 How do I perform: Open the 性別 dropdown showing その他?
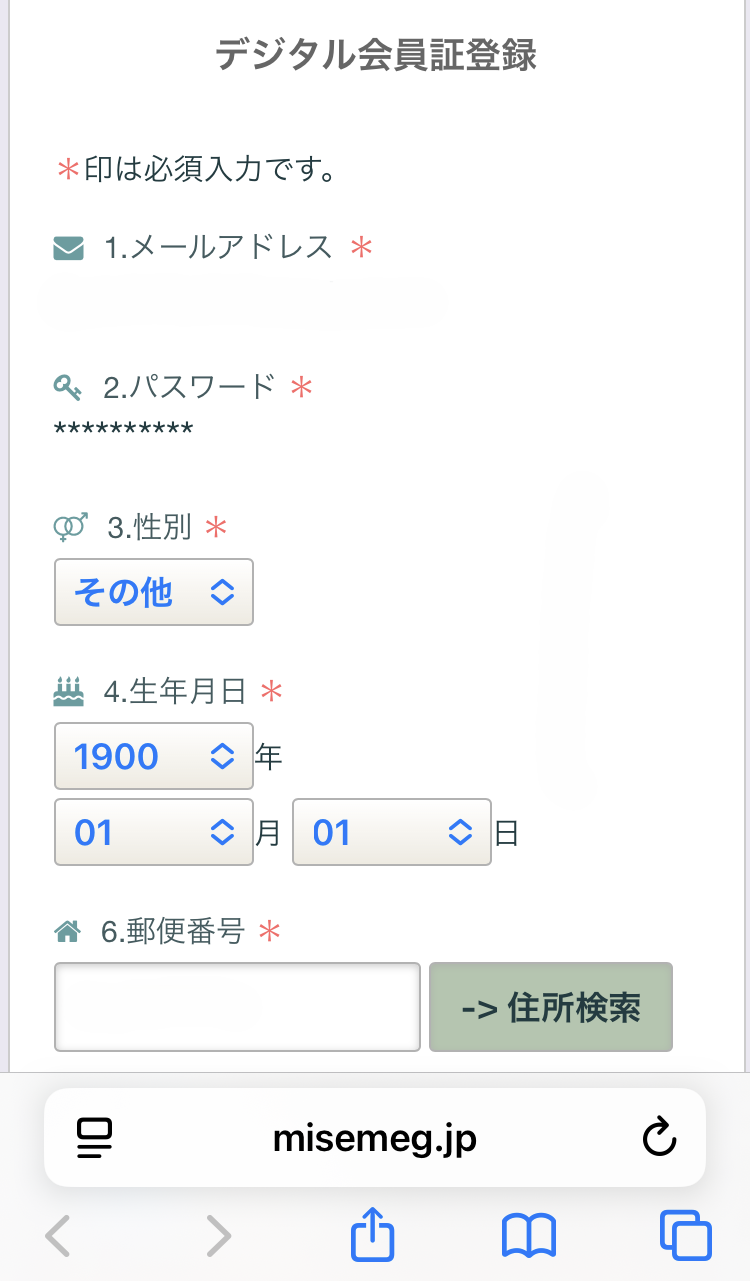154,593
